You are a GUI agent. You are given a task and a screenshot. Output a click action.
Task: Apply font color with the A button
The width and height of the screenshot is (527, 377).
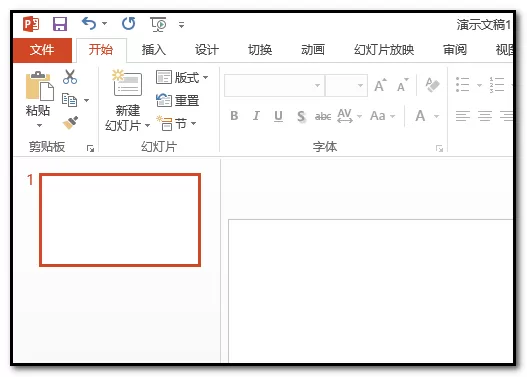point(420,116)
